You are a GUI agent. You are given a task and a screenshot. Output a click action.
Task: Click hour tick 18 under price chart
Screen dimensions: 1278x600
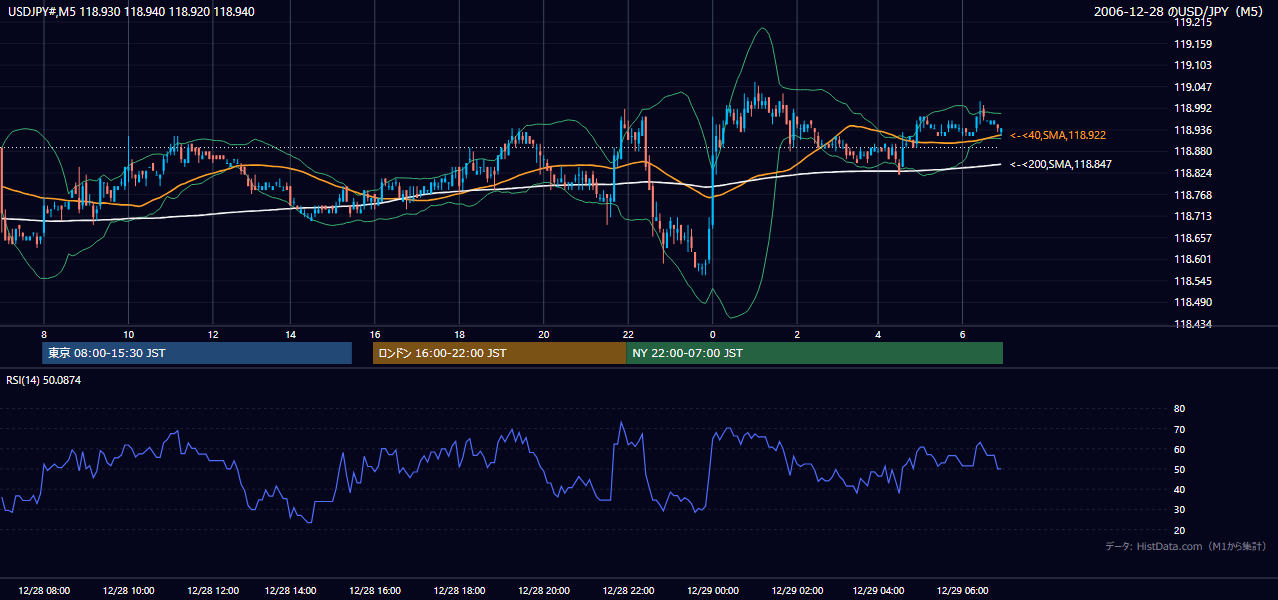pos(459,334)
